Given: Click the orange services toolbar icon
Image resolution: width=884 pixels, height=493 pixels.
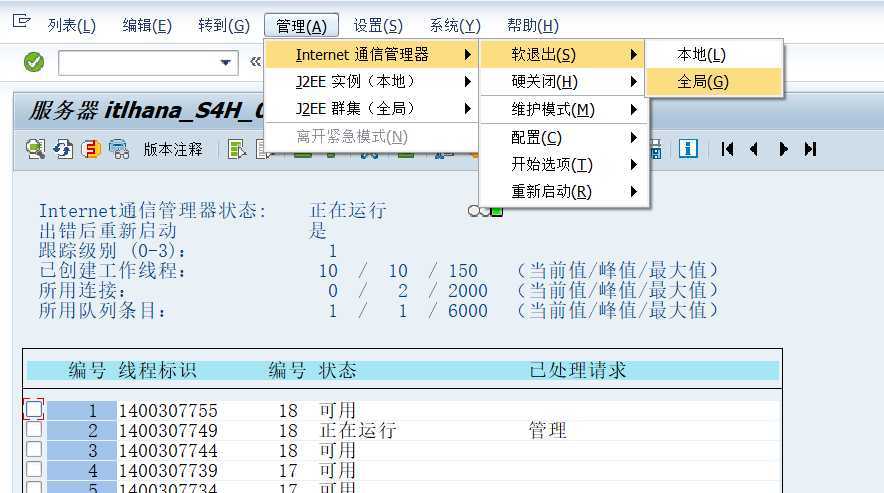Looking at the screenshot, I should (91, 149).
